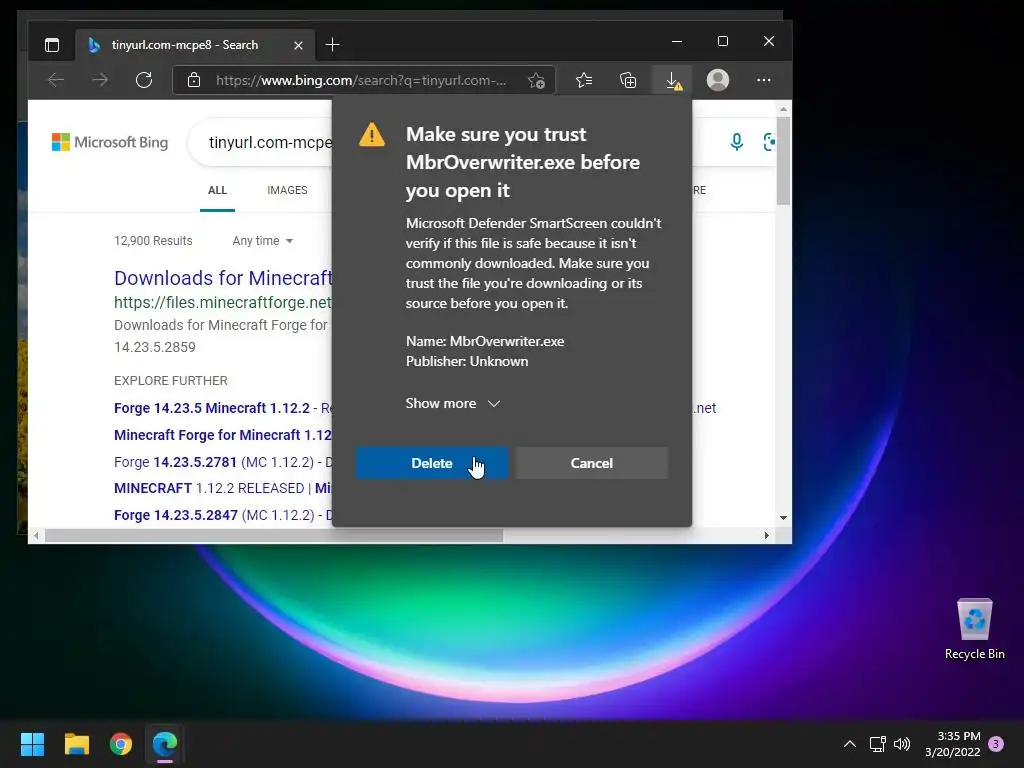Viewport: 1024px width, 768px height.
Task: Open Minecraft Forge for Minecraft 1.12 link
Action: [x=223, y=435]
